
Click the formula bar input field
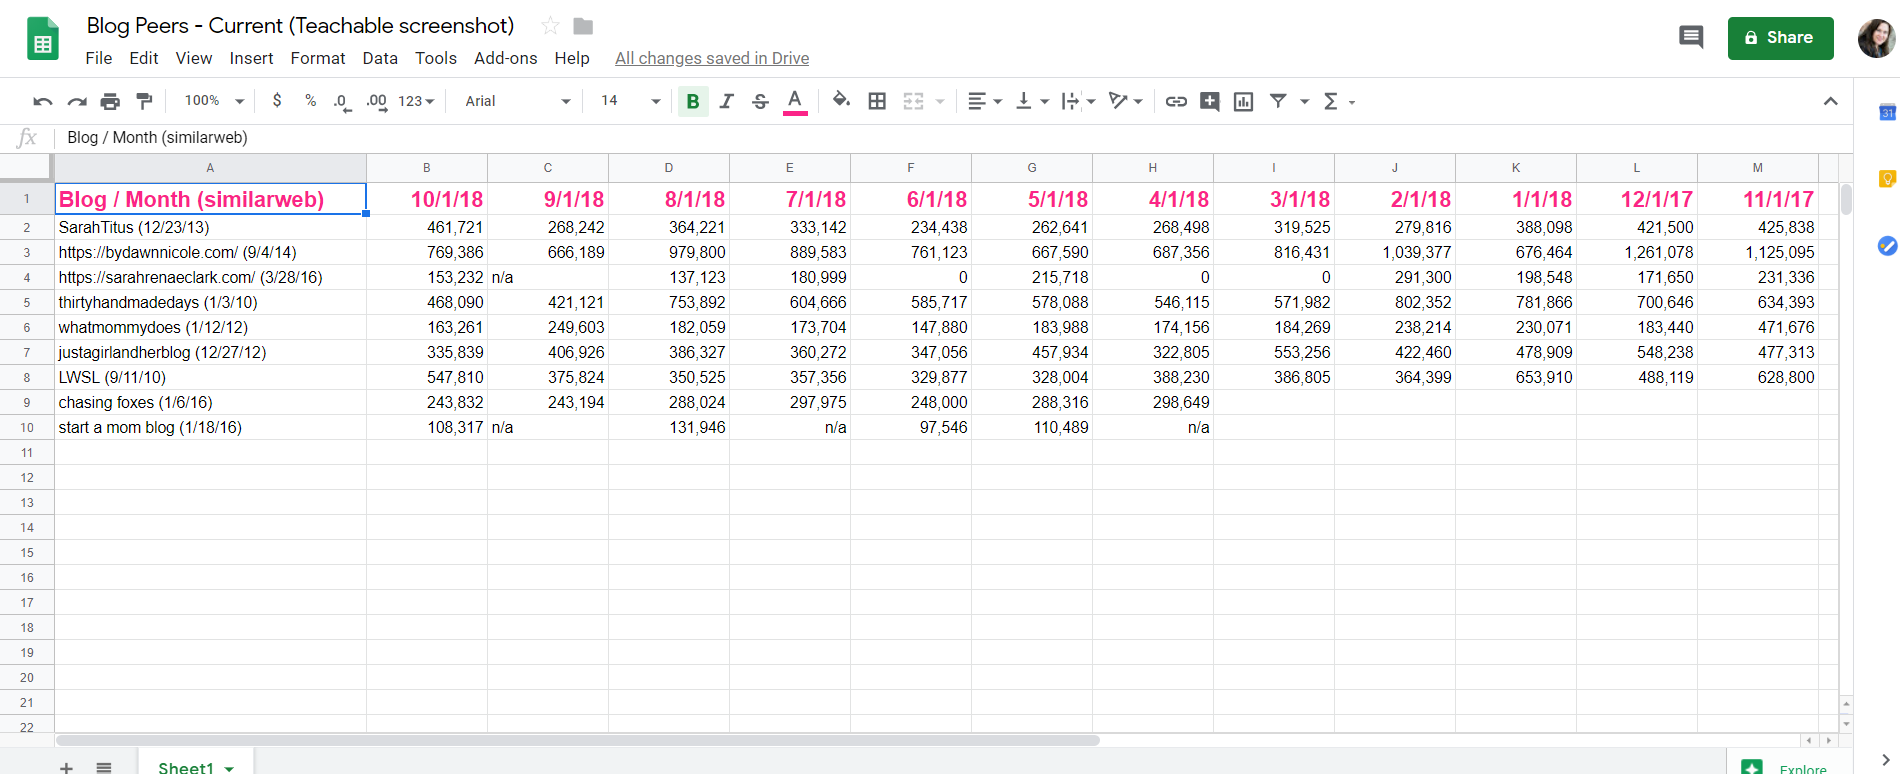click(x=950, y=138)
